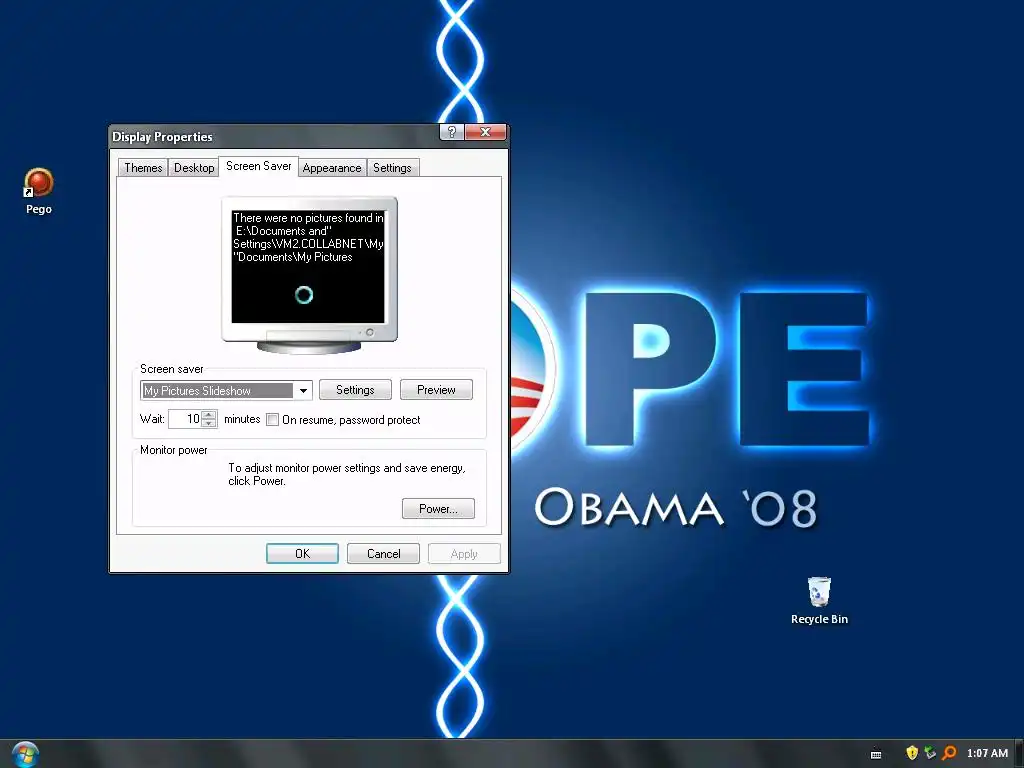Go to the Settings tab
1024x768 pixels.
[x=392, y=168]
